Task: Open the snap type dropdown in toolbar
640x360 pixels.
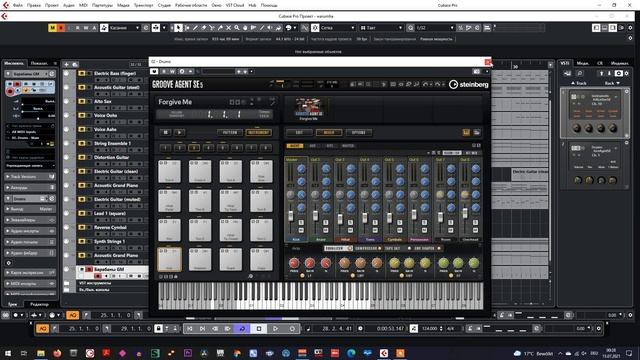Action: (x=338, y=28)
